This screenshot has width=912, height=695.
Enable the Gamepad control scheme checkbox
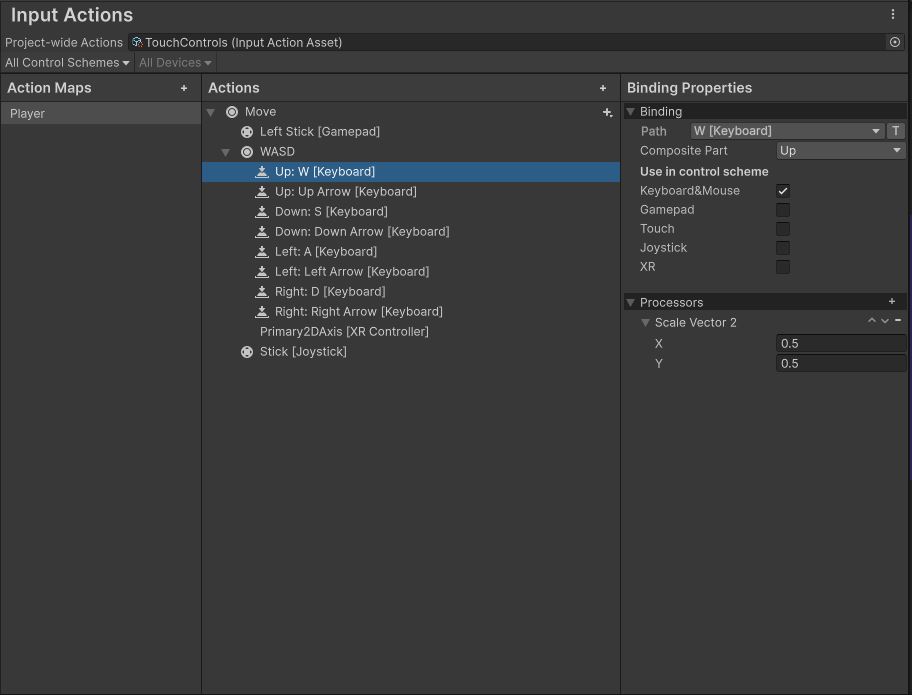[x=783, y=210]
